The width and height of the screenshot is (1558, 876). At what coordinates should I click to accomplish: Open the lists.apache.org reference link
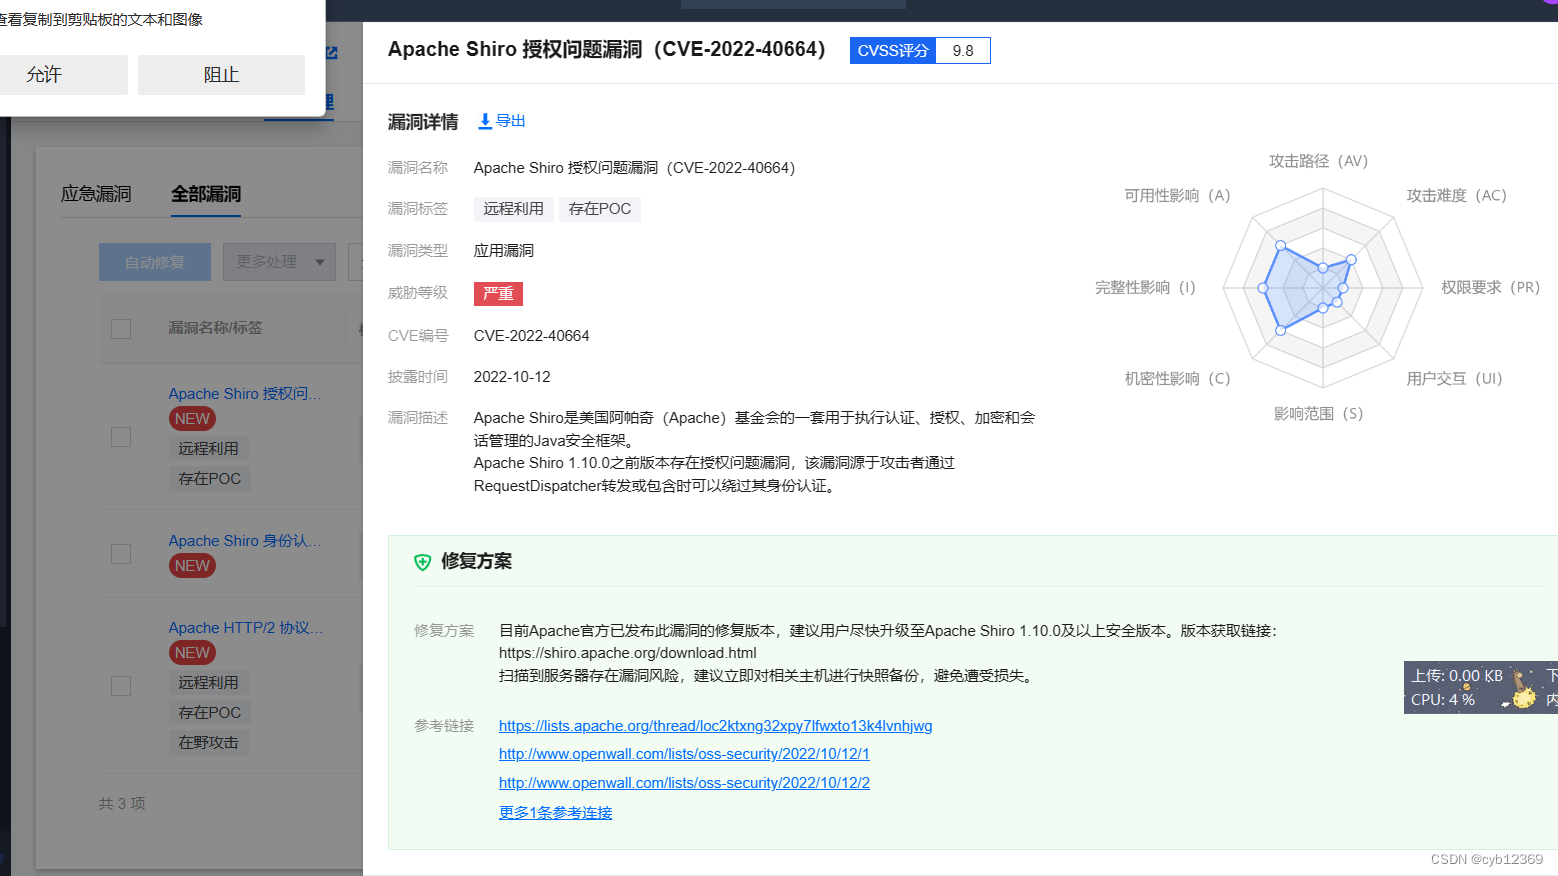tap(715, 725)
